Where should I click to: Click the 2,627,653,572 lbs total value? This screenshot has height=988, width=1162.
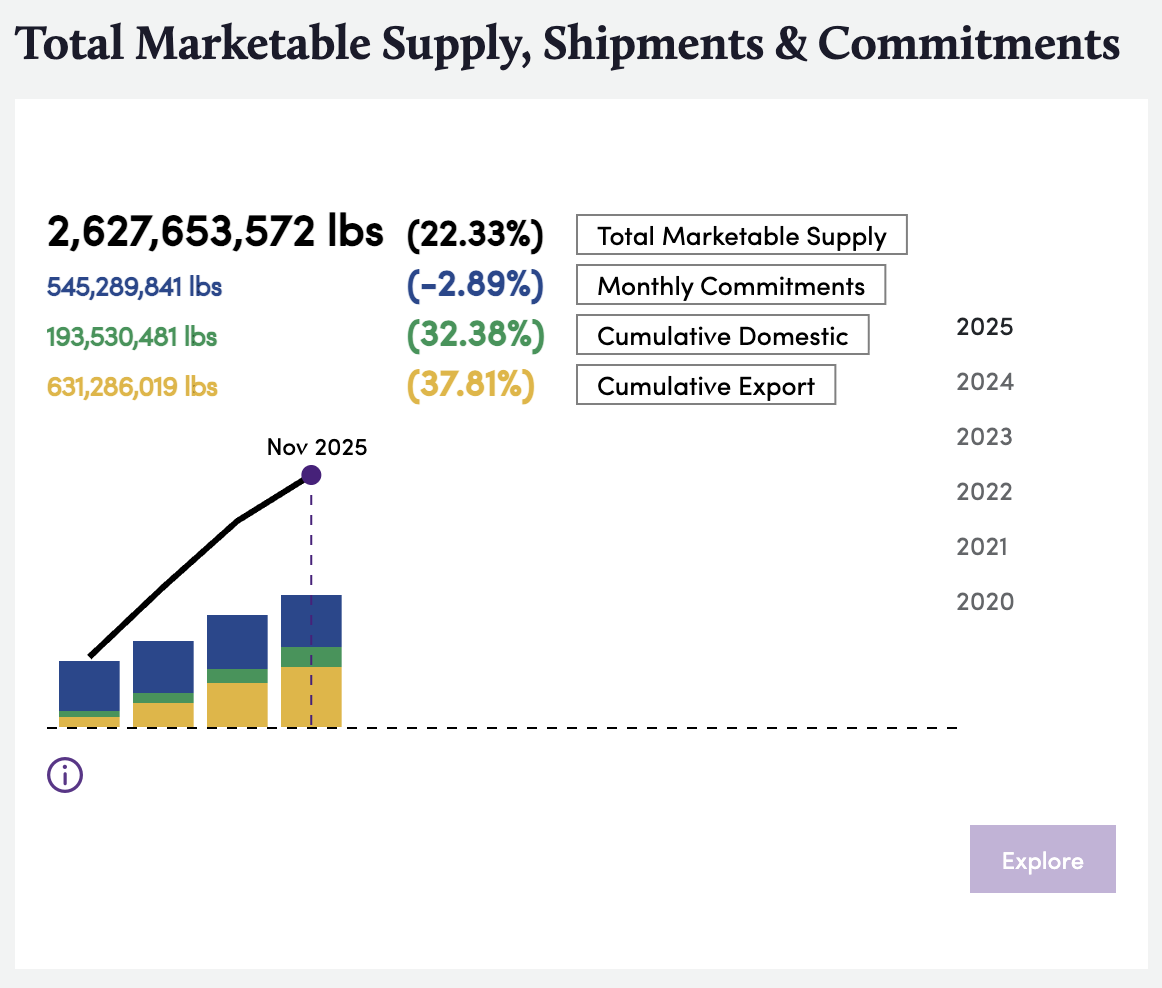coord(215,232)
